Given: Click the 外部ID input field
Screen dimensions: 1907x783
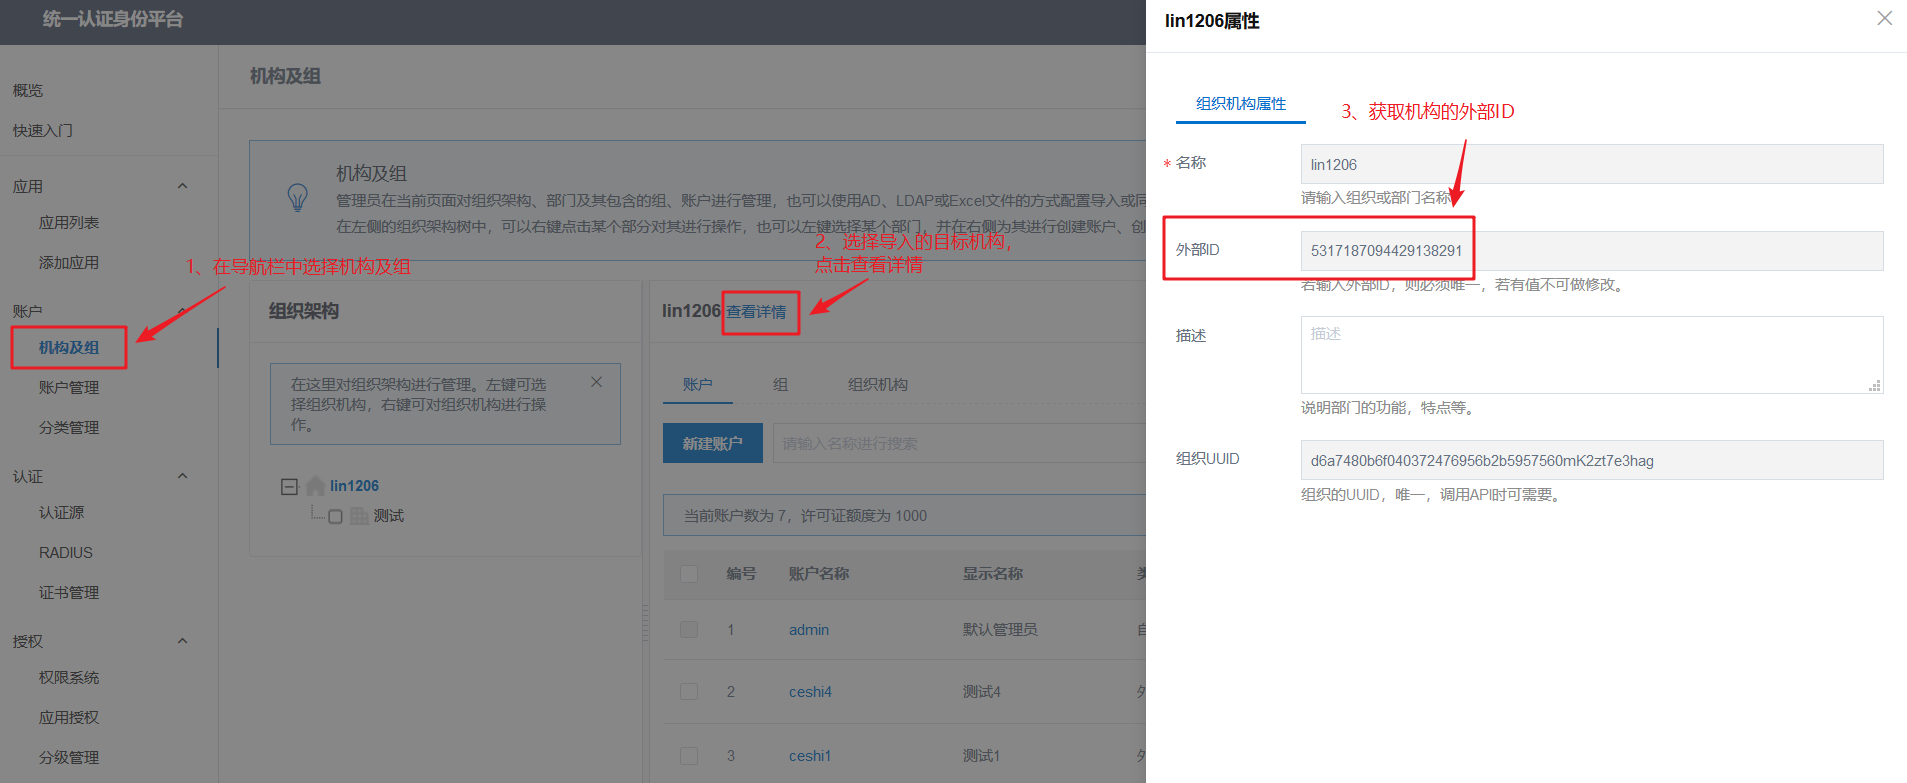Looking at the screenshot, I should [x=1592, y=251].
